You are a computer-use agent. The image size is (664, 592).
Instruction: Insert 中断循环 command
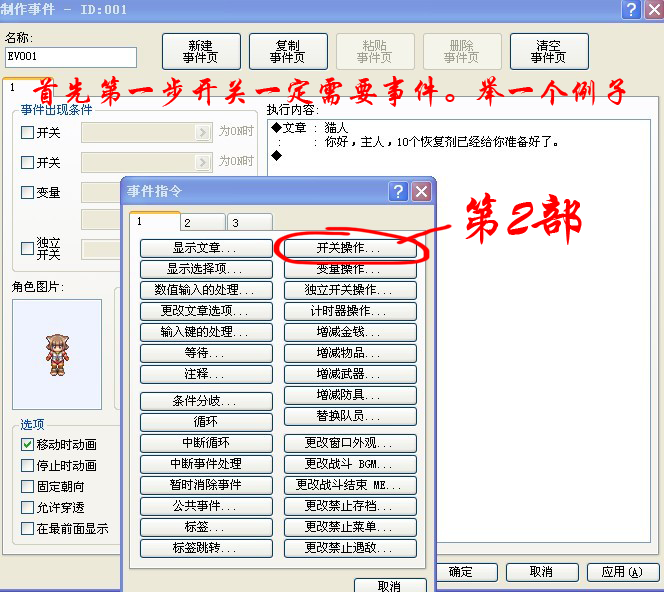(x=206, y=443)
